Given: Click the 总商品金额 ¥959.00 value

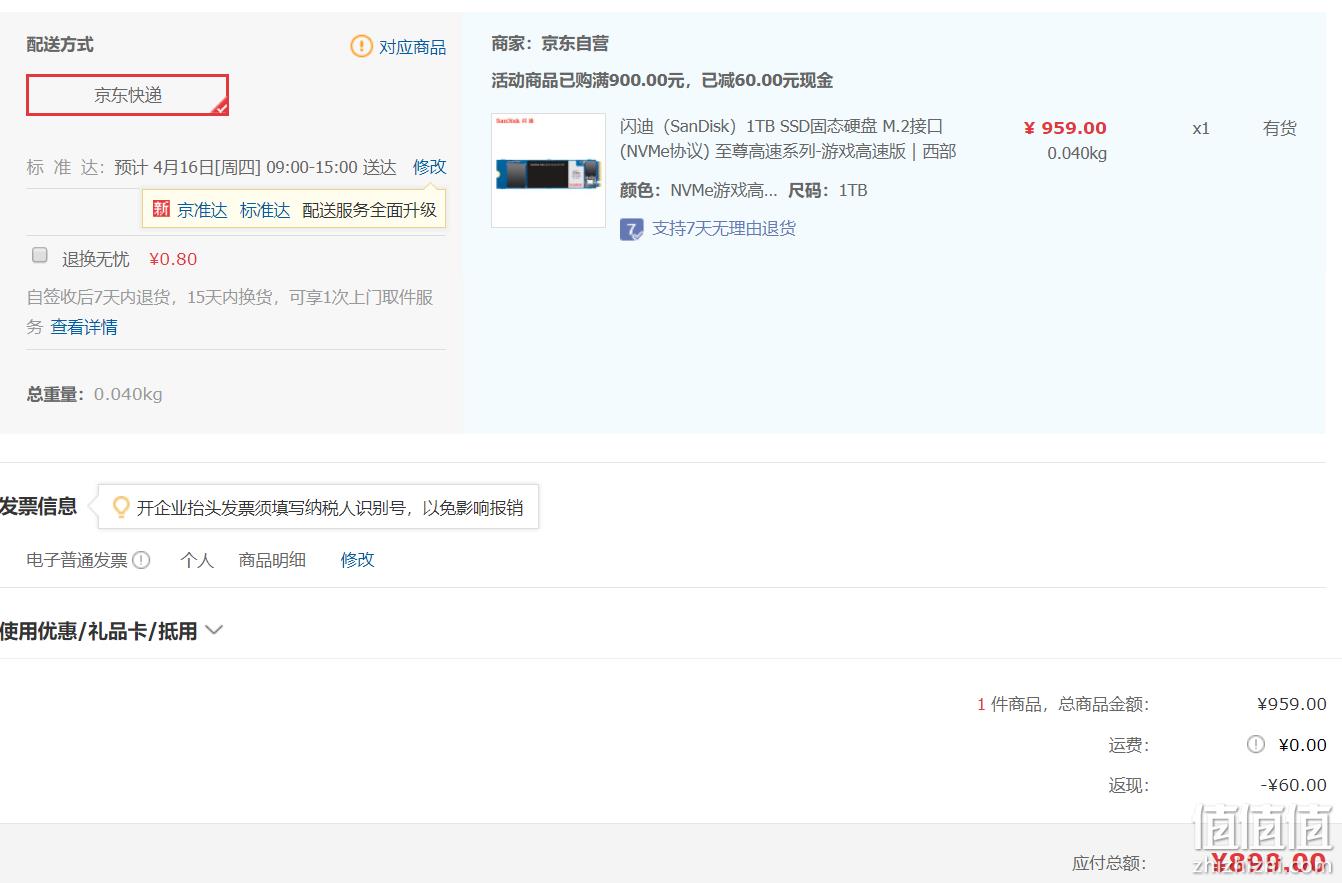Looking at the screenshot, I should pyautogui.click(x=1291, y=704).
